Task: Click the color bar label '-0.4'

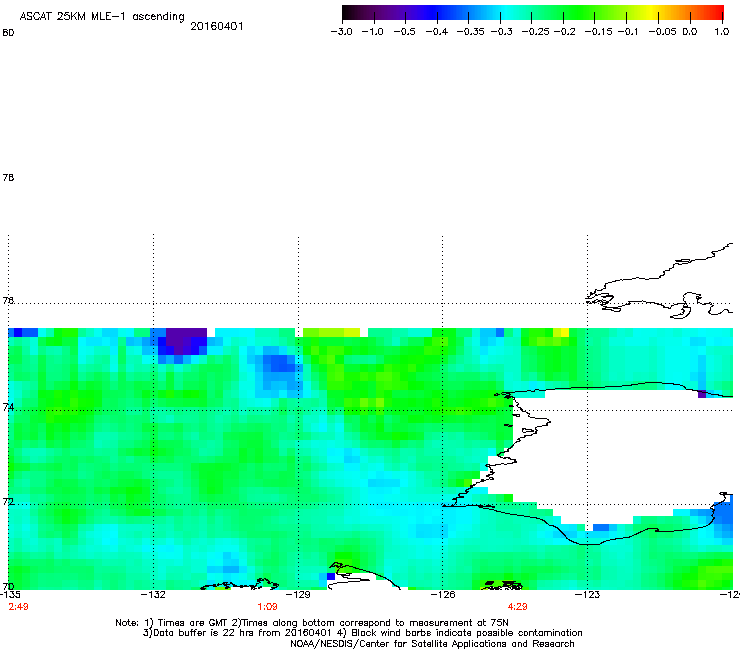Action: click(x=437, y=32)
